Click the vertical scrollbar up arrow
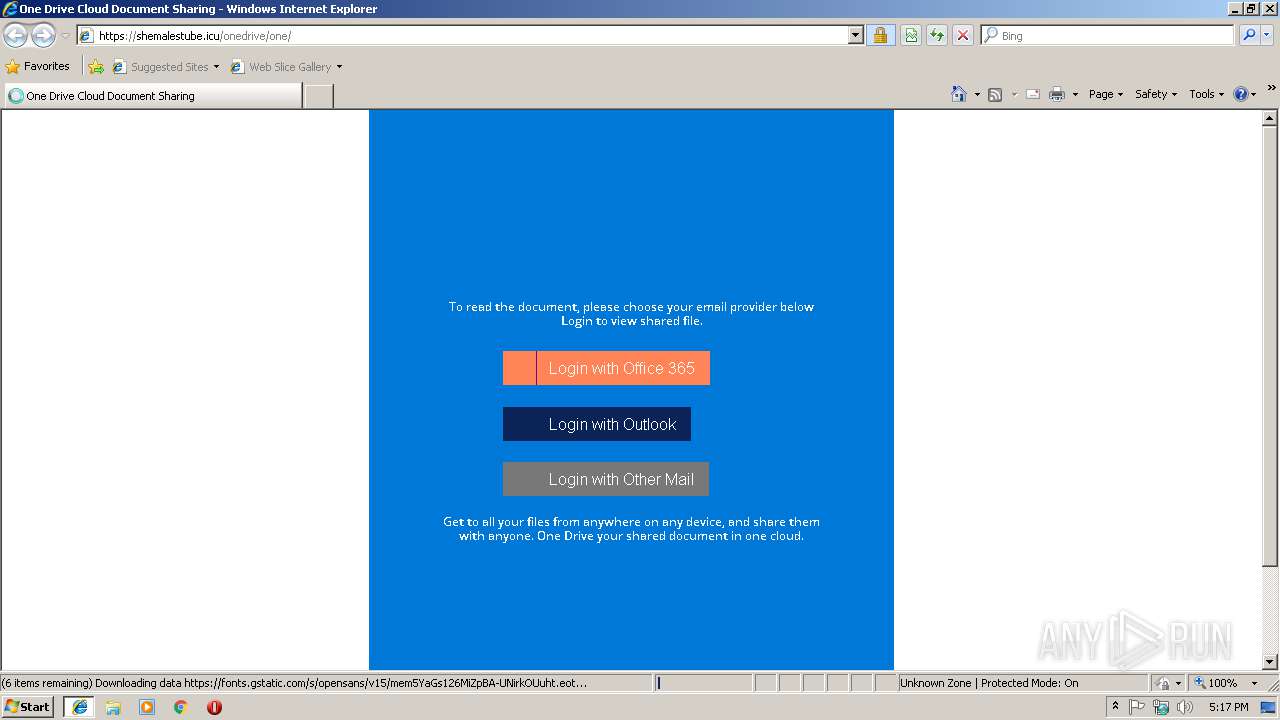Viewport: 1280px width, 720px height. click(x=1270, y=118)
